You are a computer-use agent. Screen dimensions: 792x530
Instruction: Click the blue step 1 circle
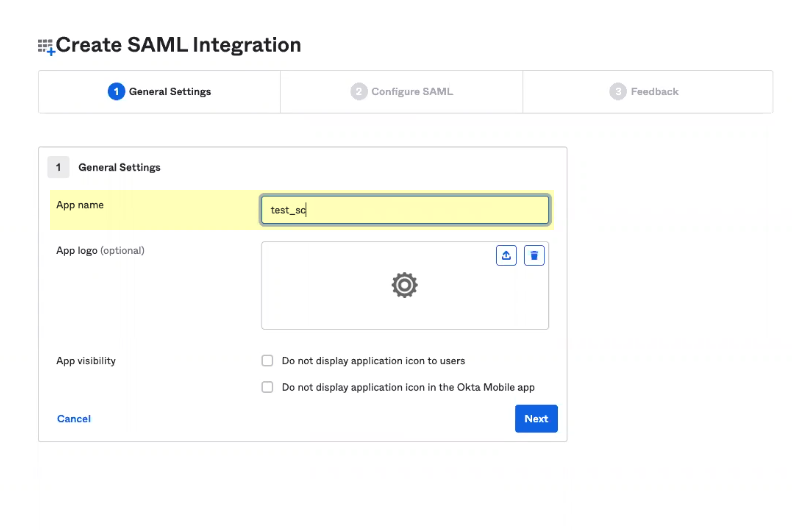117,92
